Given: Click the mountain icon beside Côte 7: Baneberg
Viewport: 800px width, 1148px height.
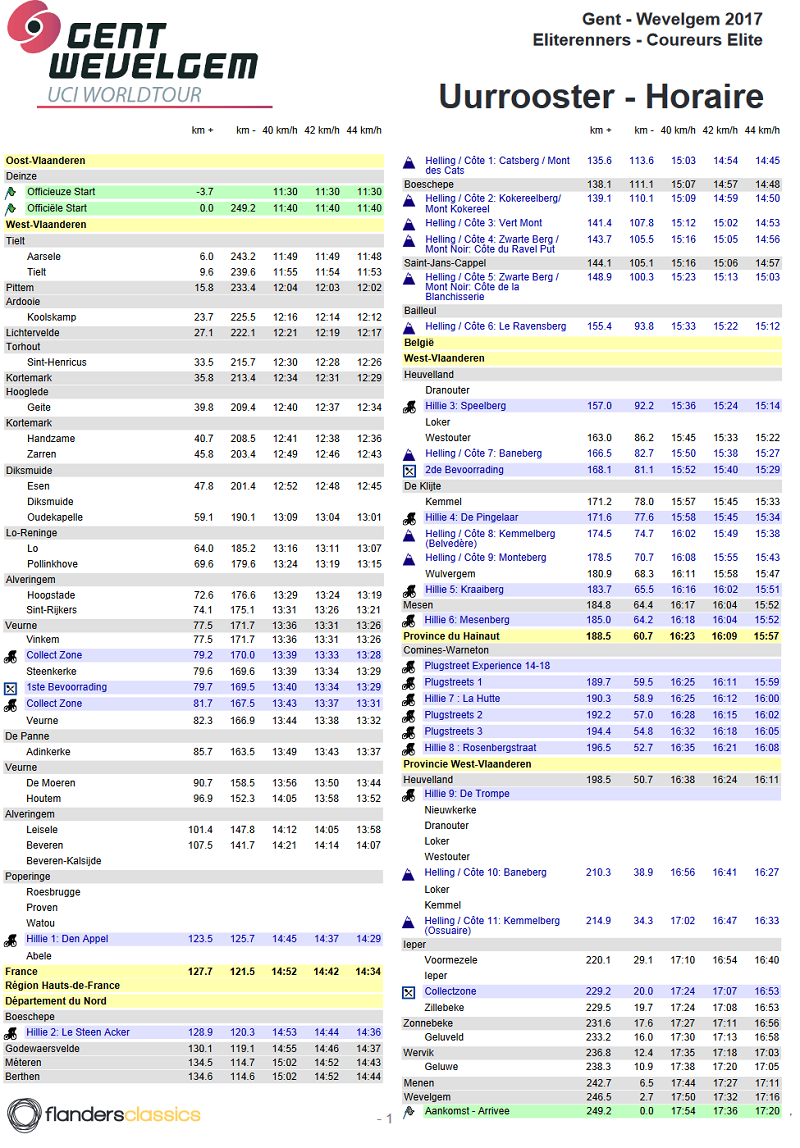Looking at the screenshot, I should (x=409, y=455).
